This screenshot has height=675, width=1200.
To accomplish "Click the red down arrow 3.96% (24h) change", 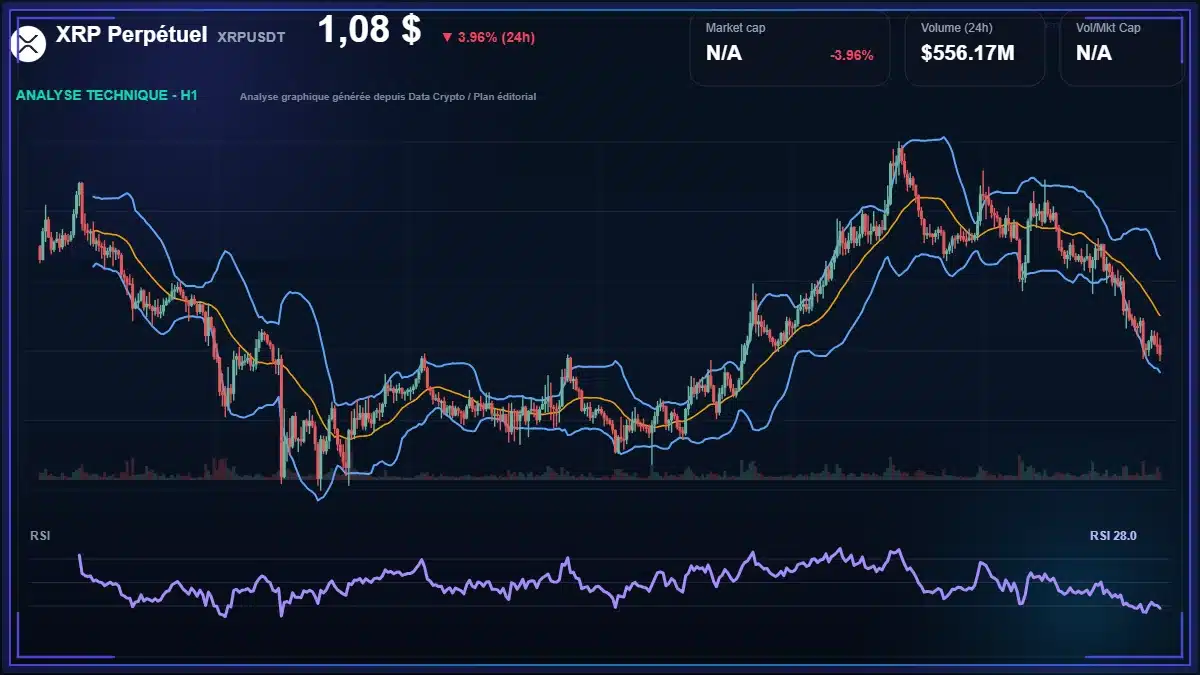I will (x=488, y=37).
